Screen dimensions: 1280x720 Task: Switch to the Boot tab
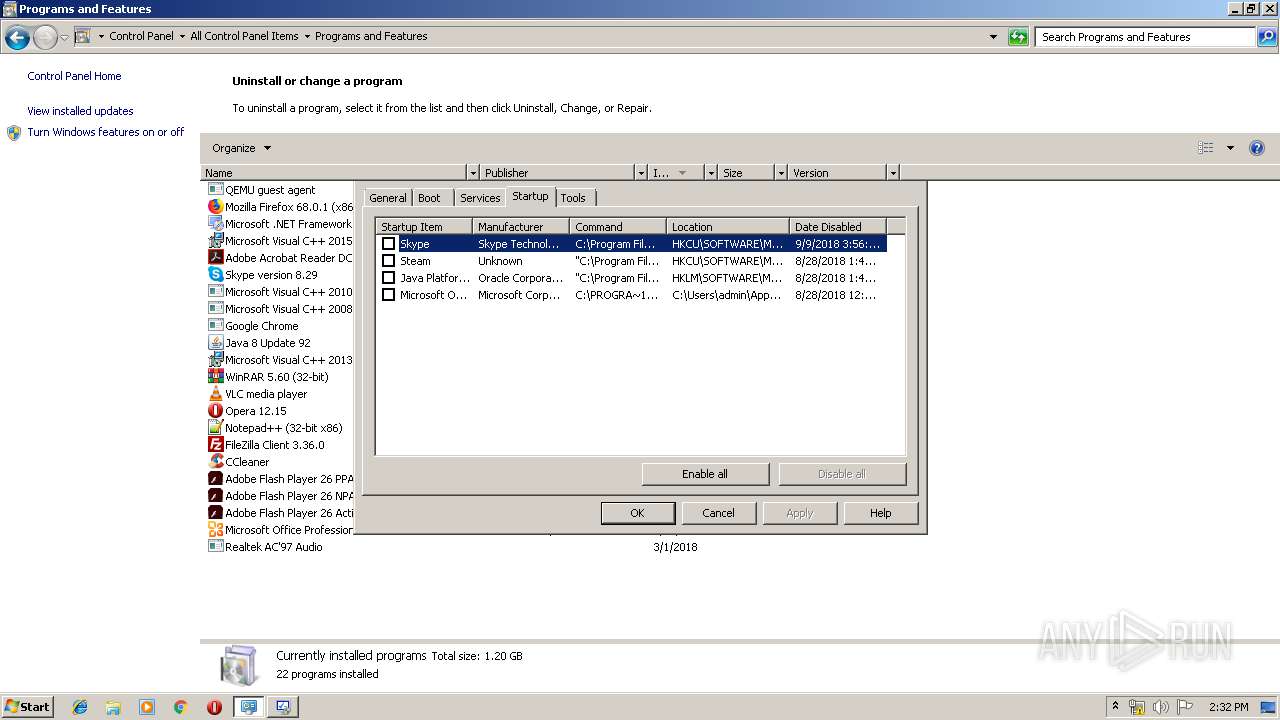(429, 198)
